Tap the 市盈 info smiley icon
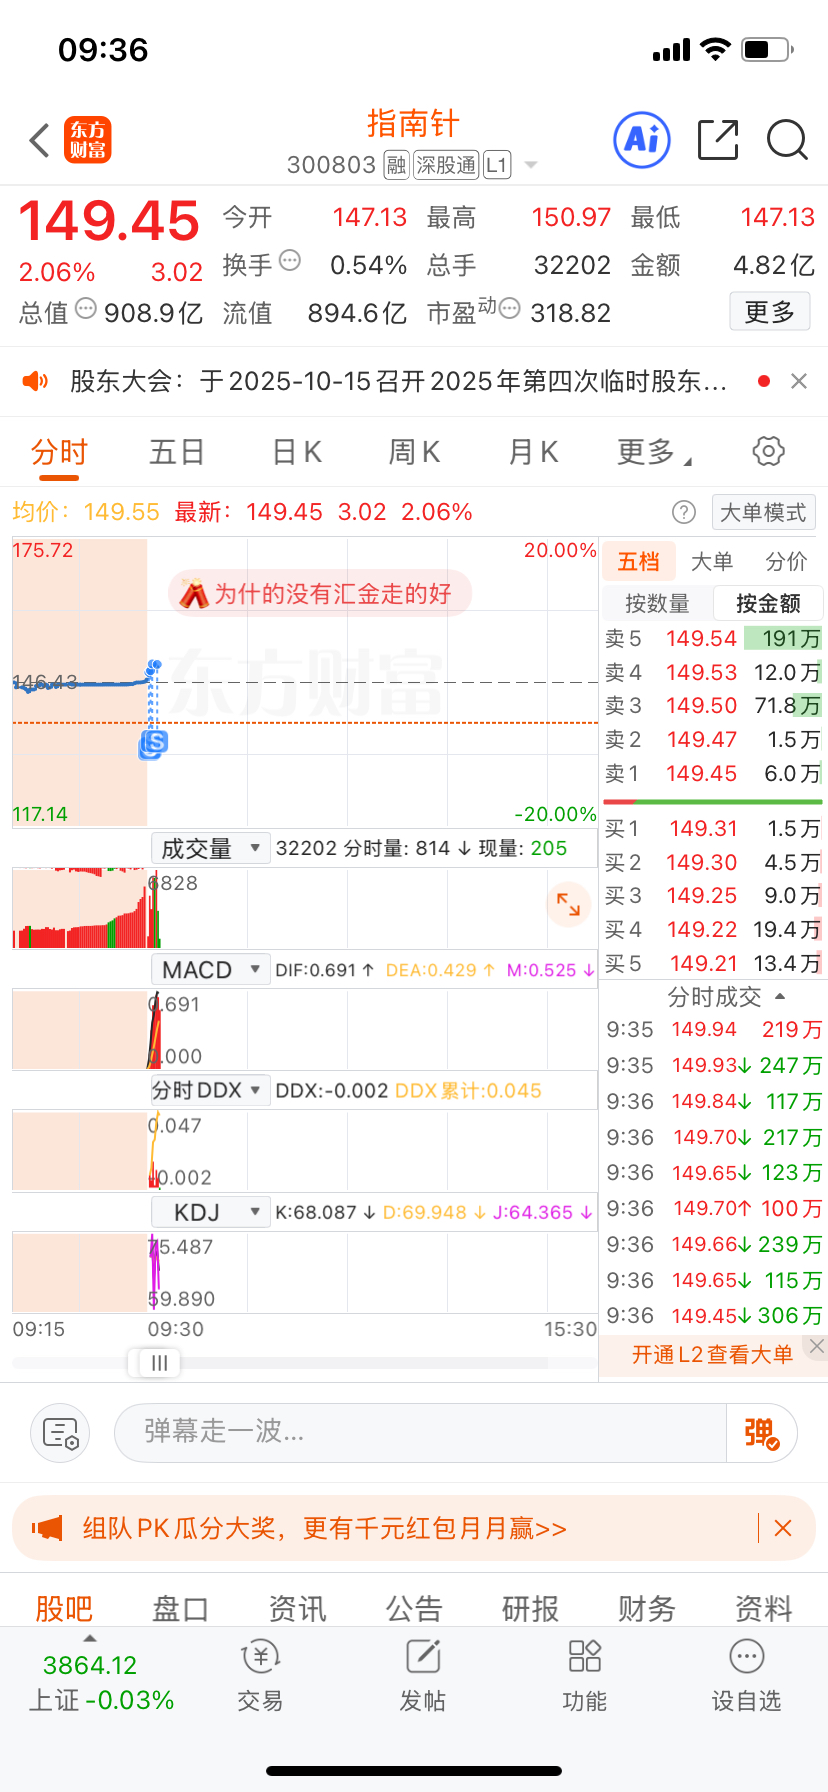This screenshot has width=828, height=1792. click(x=509, y=309)
